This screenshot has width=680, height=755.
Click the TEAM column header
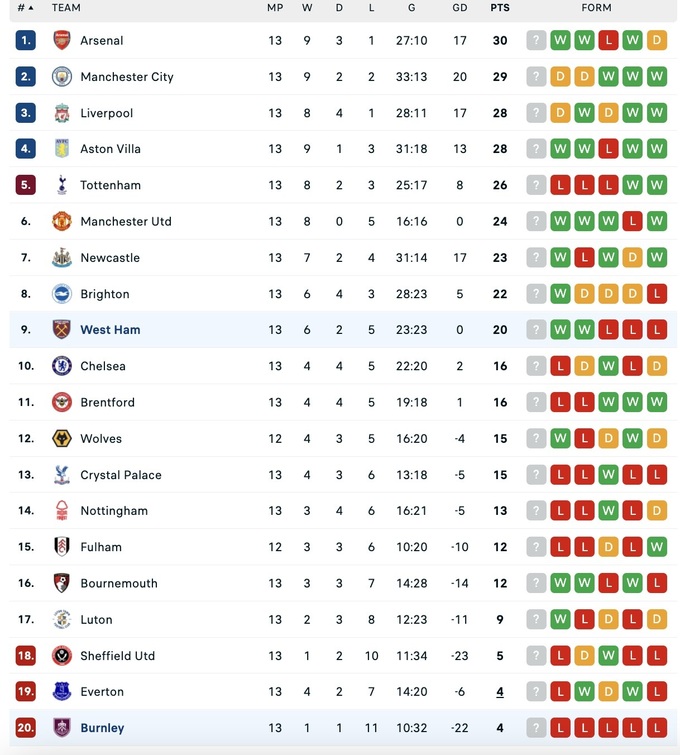[x=66, y=8]
